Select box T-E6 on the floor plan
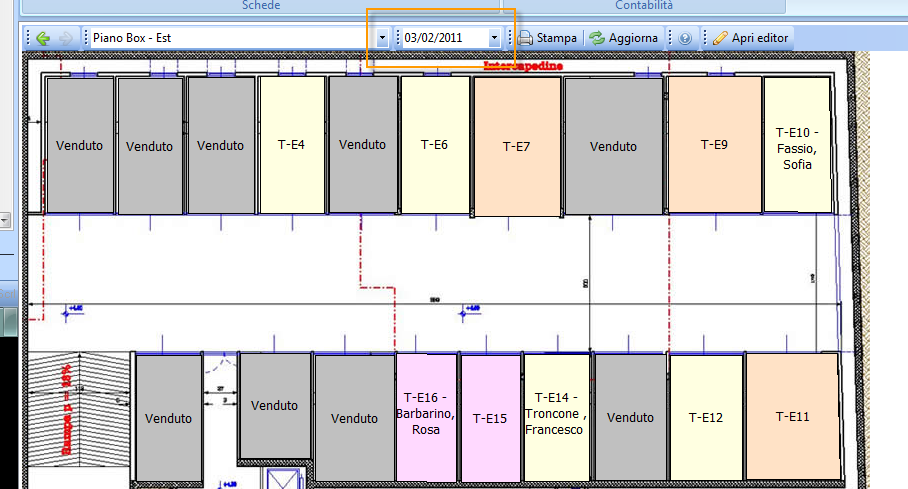908x489 pixels. (434, 145)
